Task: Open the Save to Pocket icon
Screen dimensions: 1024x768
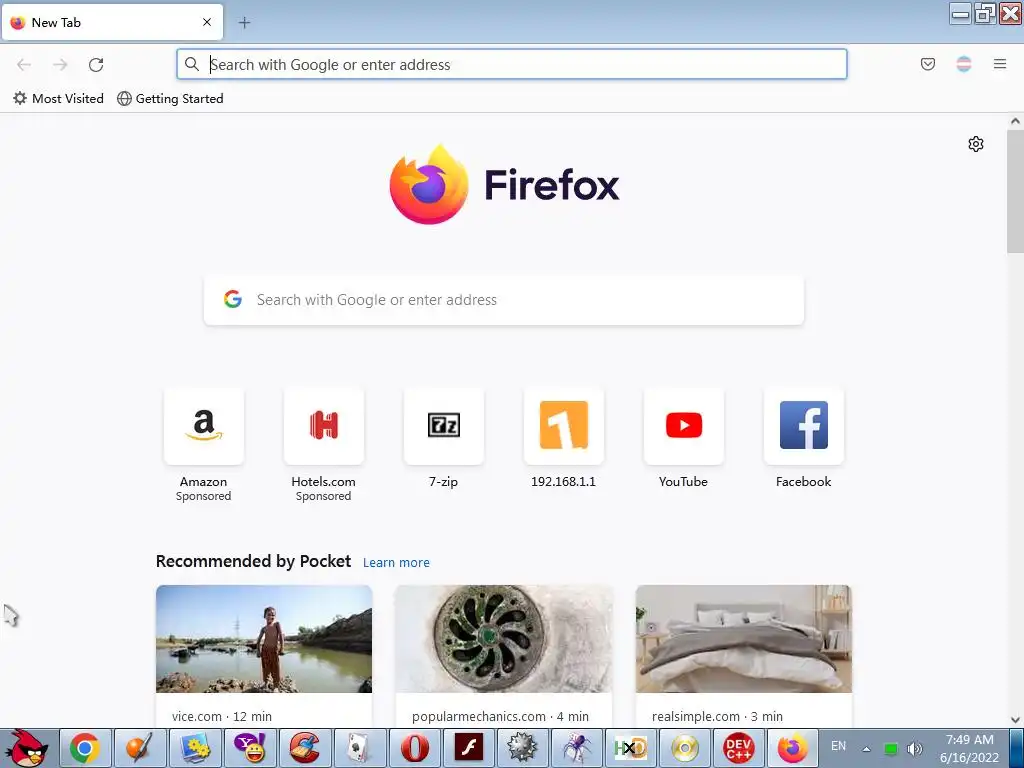Action: tap(927, 64)
